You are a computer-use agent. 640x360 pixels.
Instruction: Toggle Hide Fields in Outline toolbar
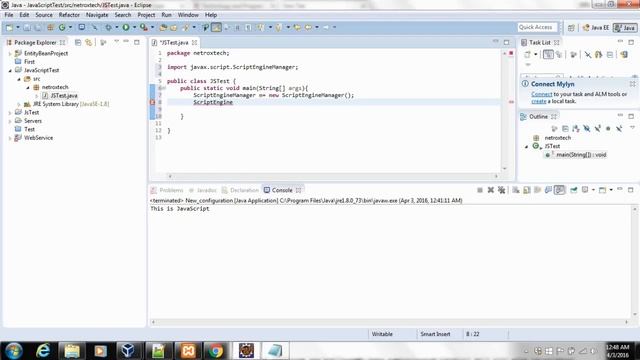(587, 129)
